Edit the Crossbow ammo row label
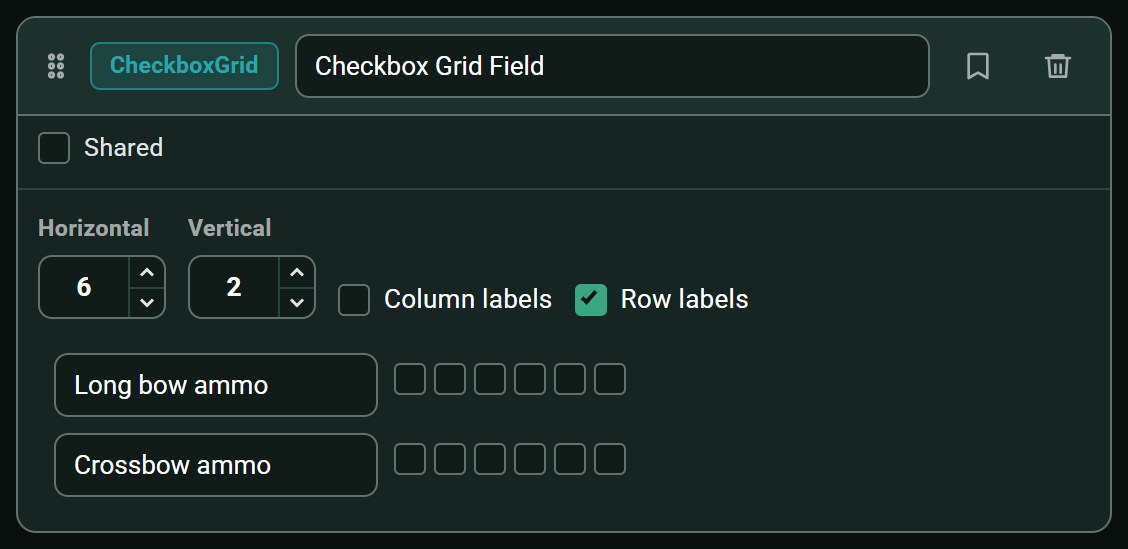Screen dimensions: 1128x549 pyautogui.click(x=216, y=465)
